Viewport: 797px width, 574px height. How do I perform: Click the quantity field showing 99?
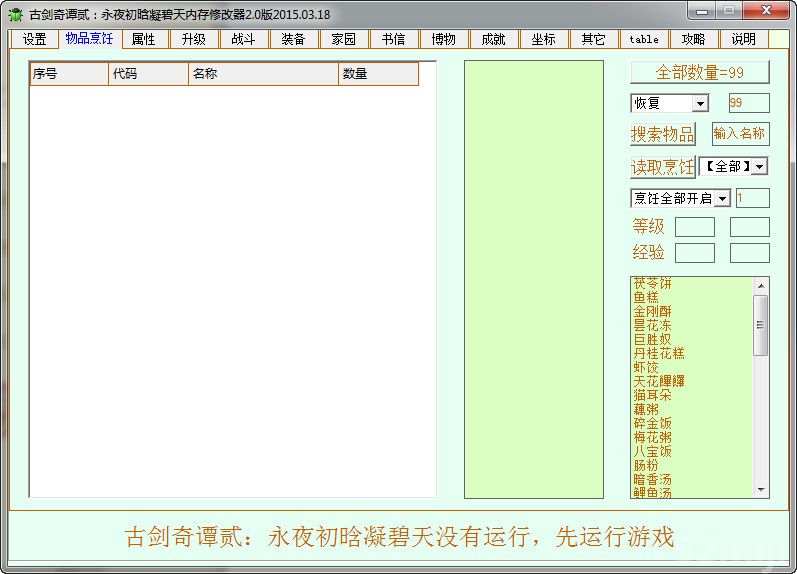tap(749, 103)
